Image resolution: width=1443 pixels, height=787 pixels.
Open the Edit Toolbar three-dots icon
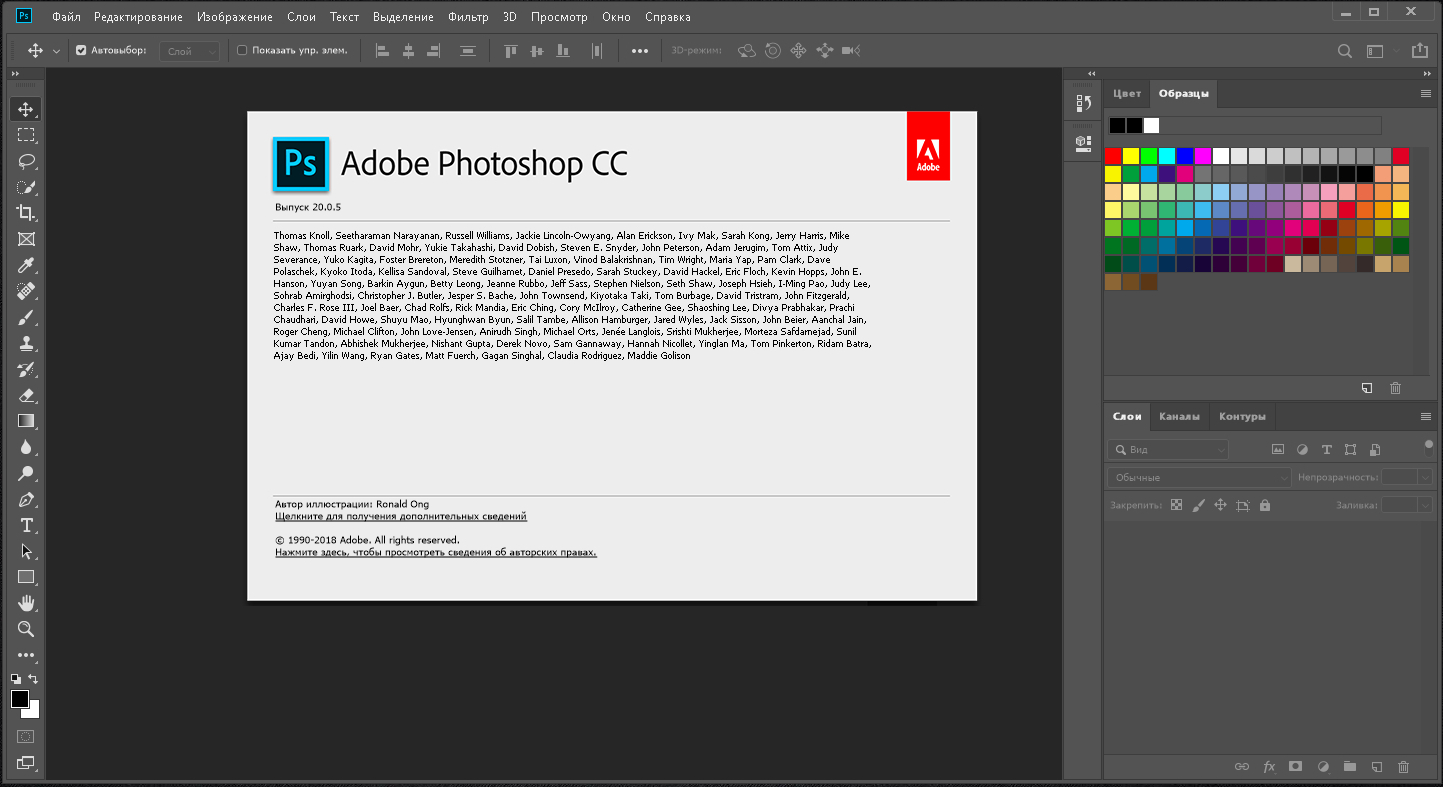(x=26, y=655)
